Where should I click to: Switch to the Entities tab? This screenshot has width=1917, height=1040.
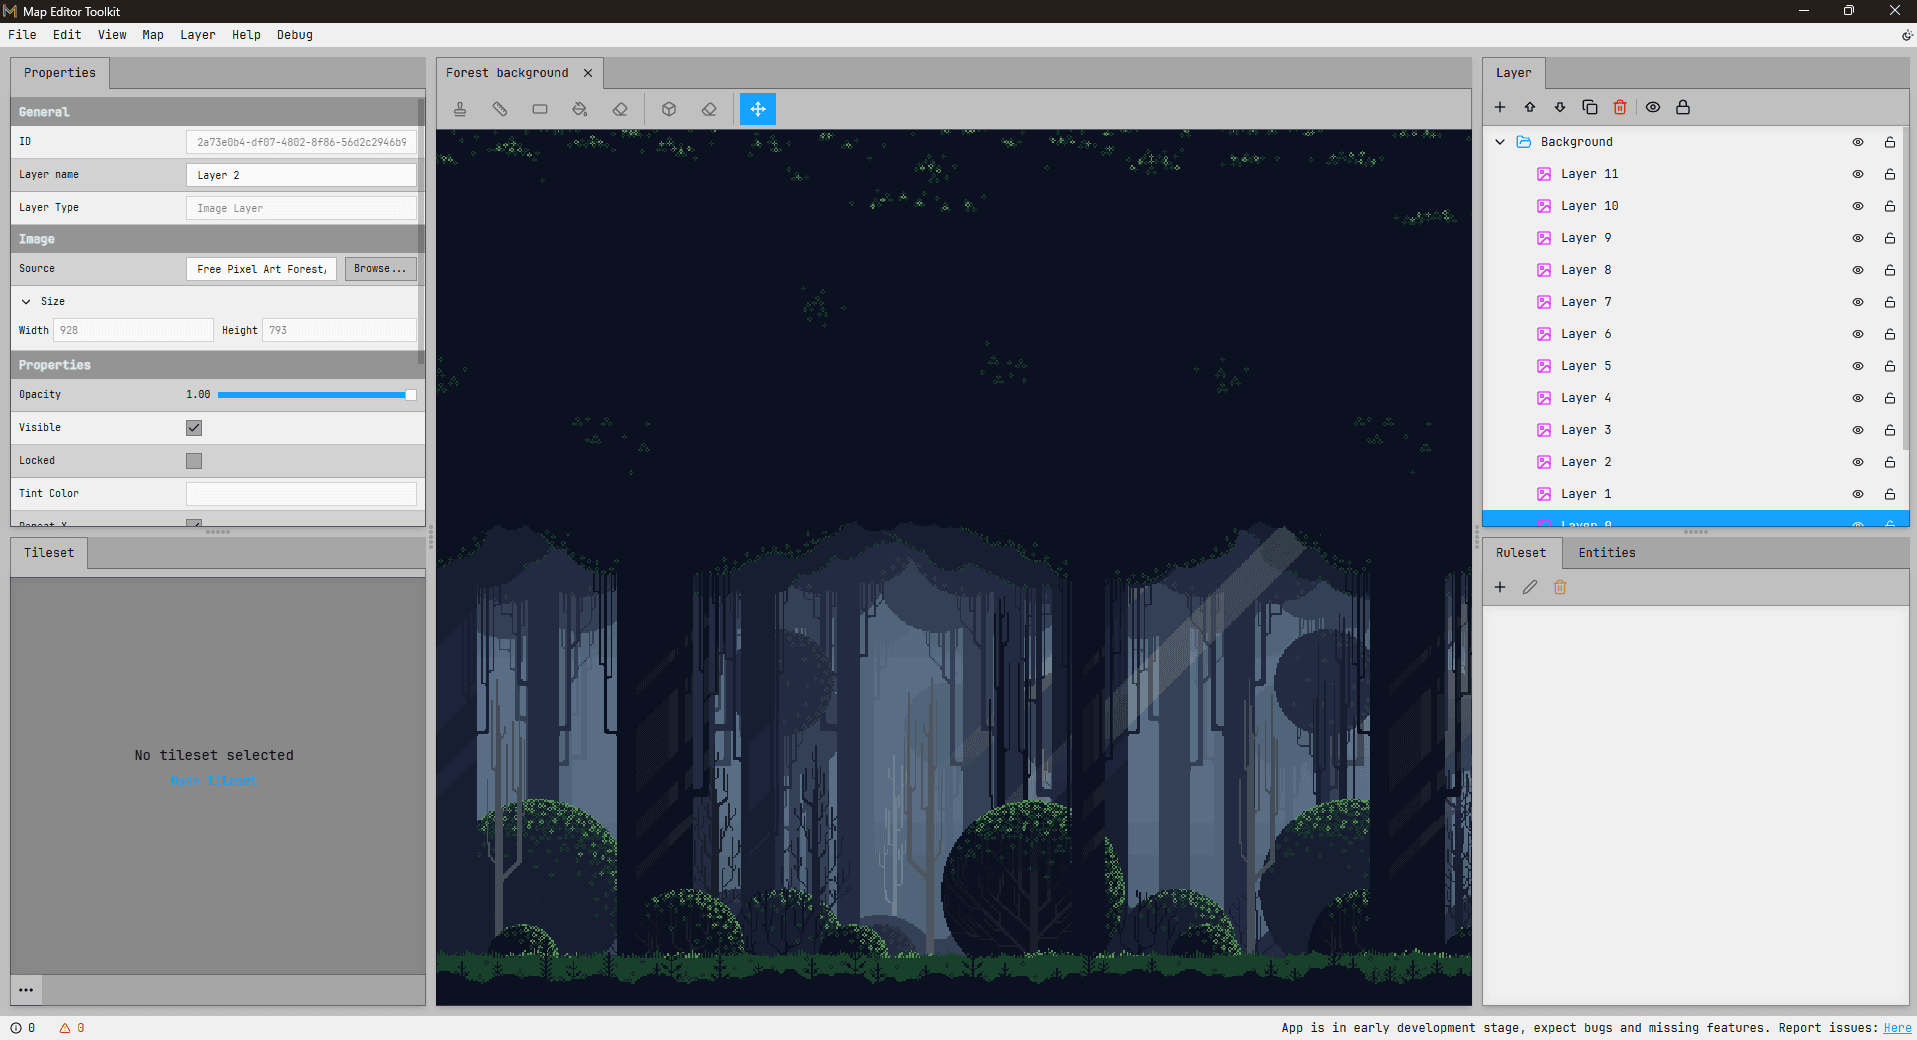coord(1607,553)
